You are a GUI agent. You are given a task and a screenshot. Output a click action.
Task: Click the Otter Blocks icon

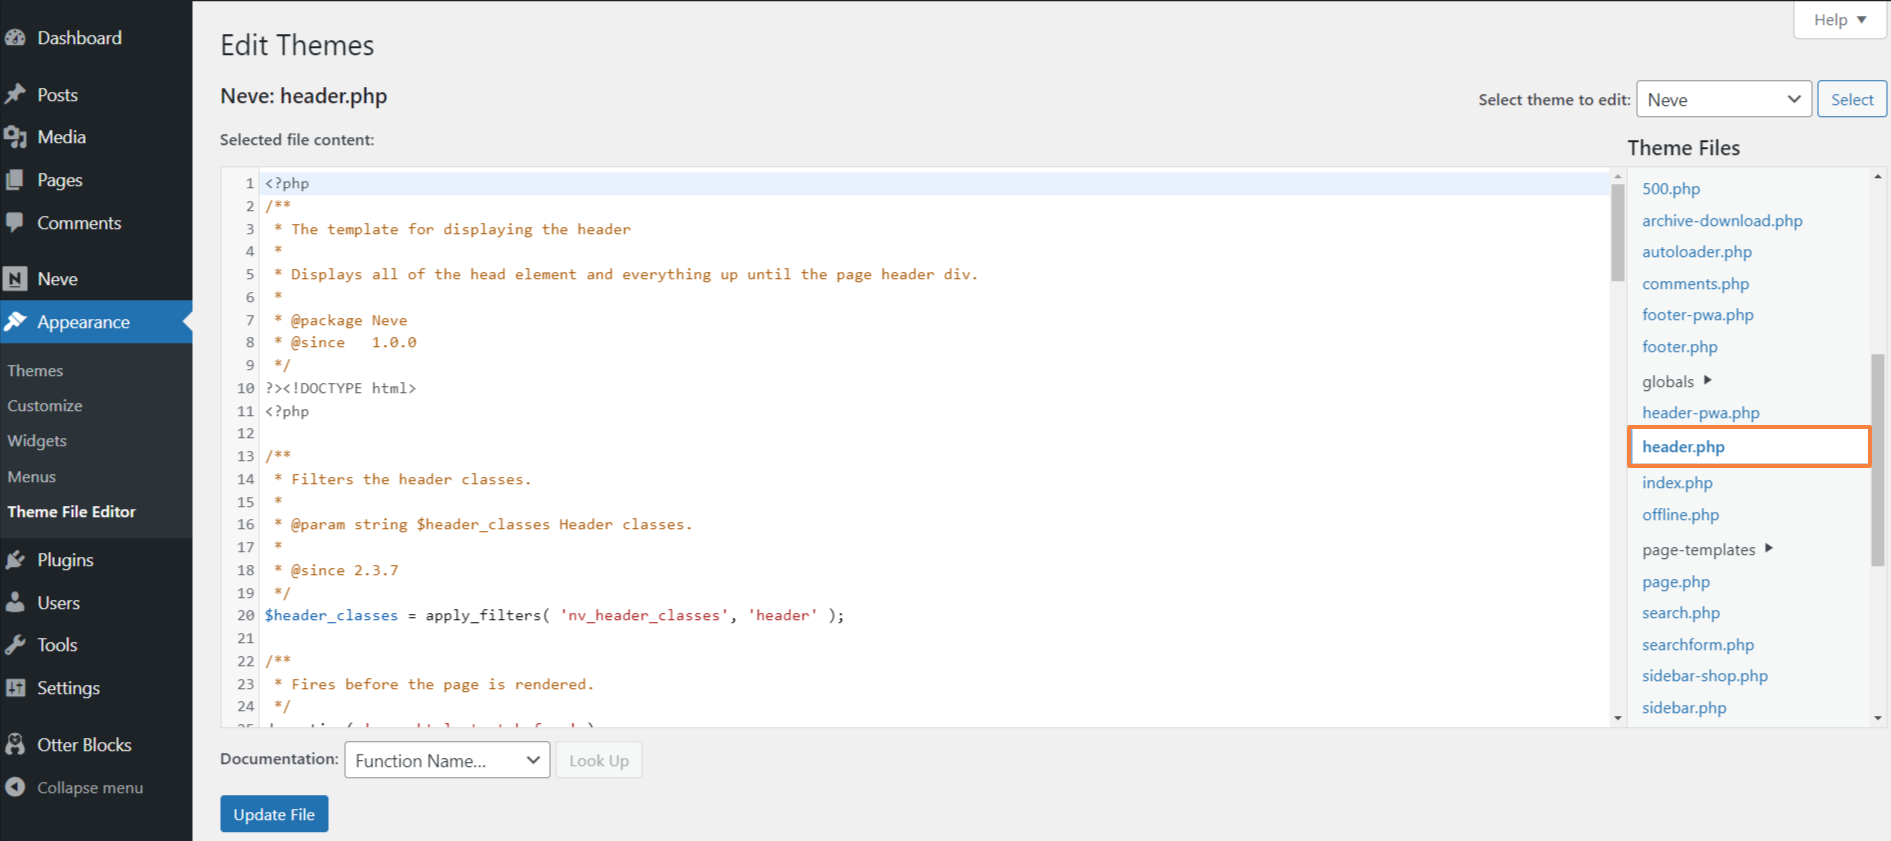(15, 745)
